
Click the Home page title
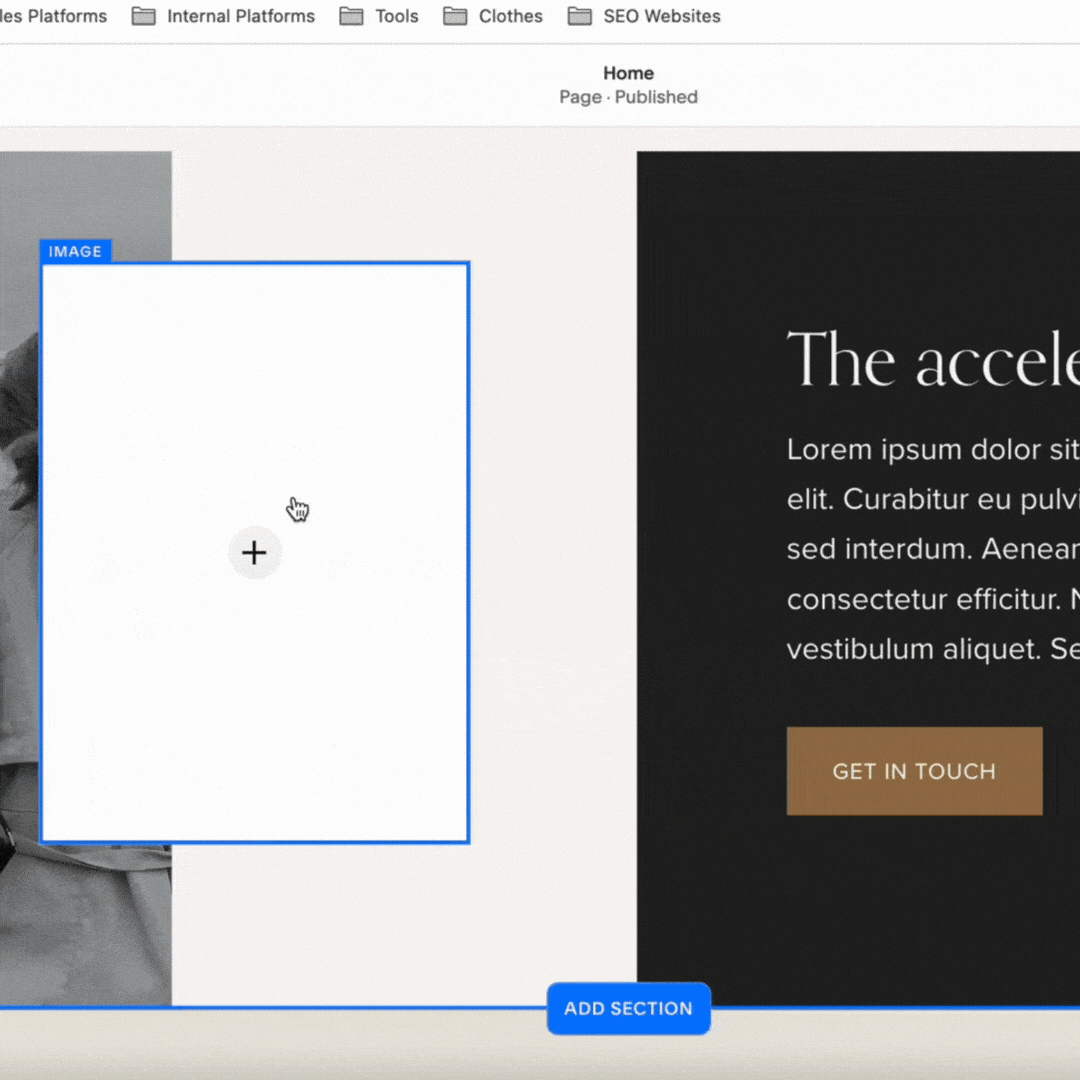coord(628,73)
